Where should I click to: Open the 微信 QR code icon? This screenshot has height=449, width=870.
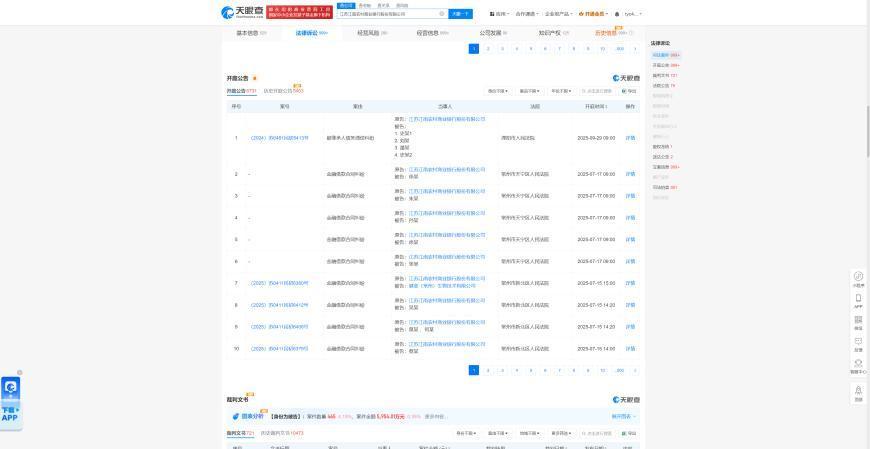[x=858, y=322]
